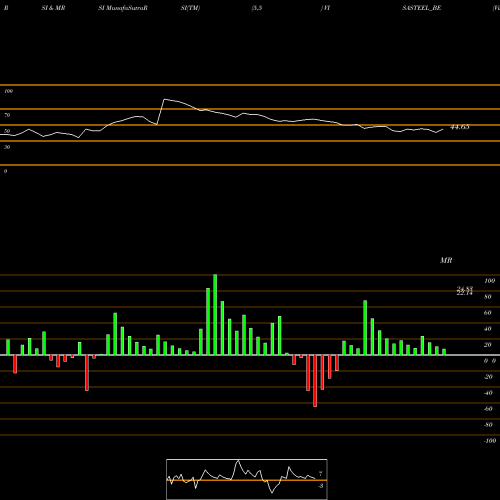
Task: Click the longest red MR histogram bar
Action: click(x=315, y=381)
